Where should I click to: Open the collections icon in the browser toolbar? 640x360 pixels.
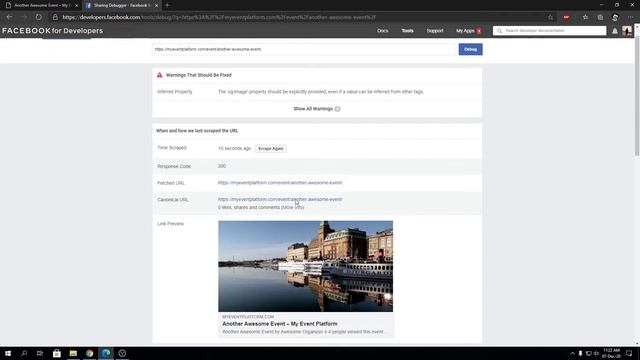[600, 17]
